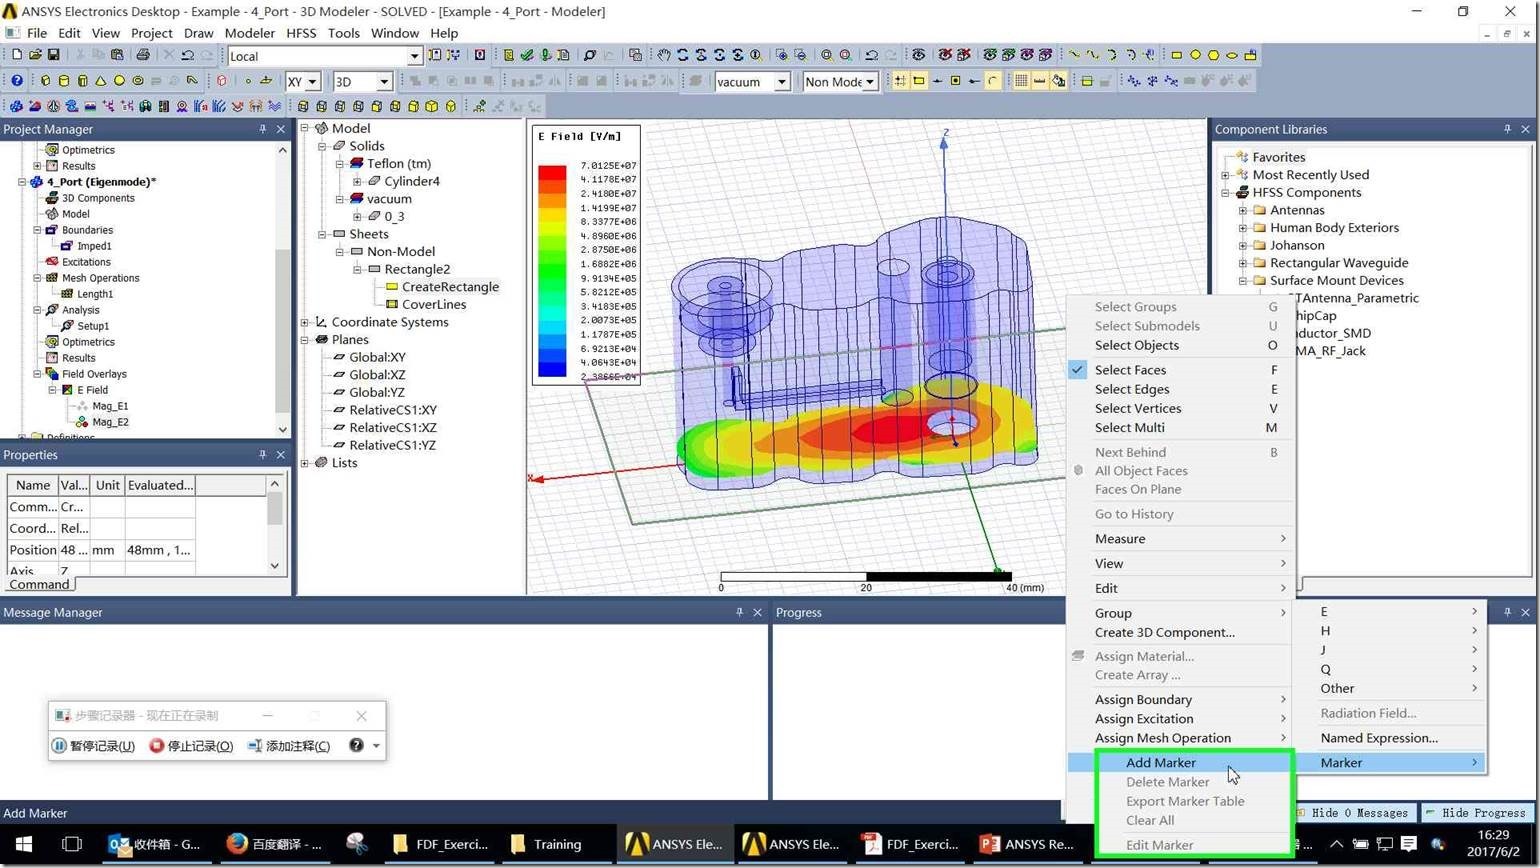Open the Assign Boundary submenu

click(x=1180, y=700)
